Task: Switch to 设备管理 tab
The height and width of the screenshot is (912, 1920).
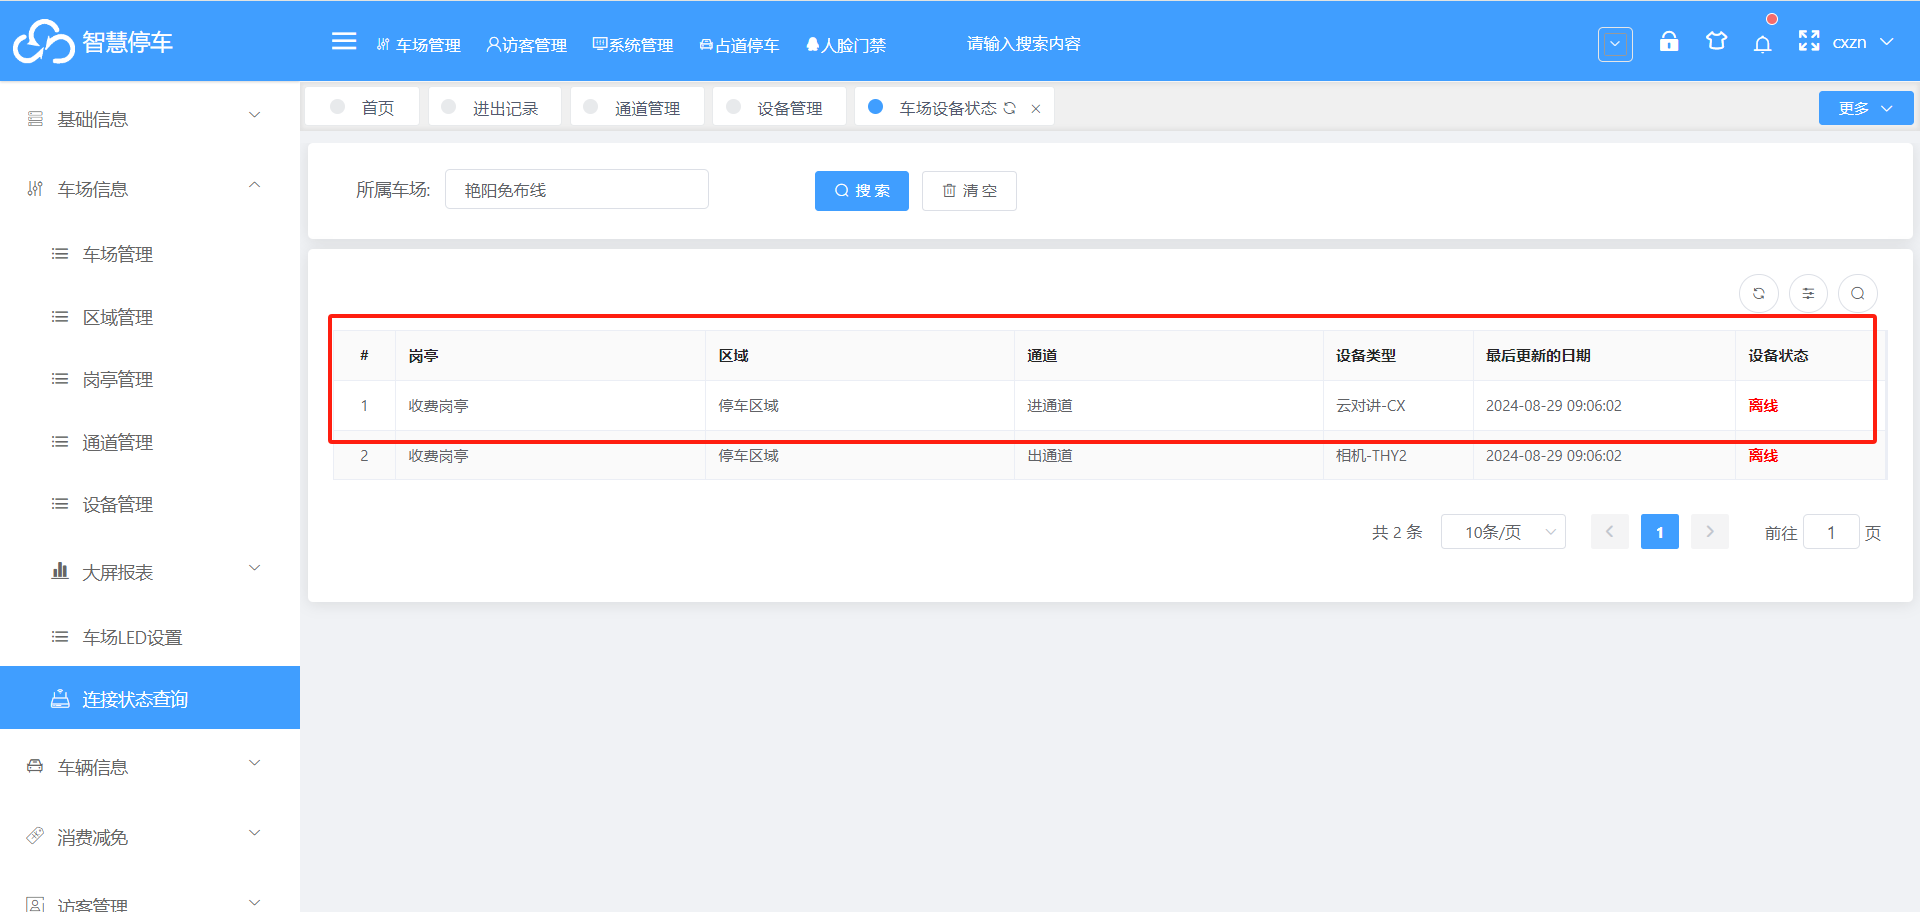Action: tap(779, 107)
